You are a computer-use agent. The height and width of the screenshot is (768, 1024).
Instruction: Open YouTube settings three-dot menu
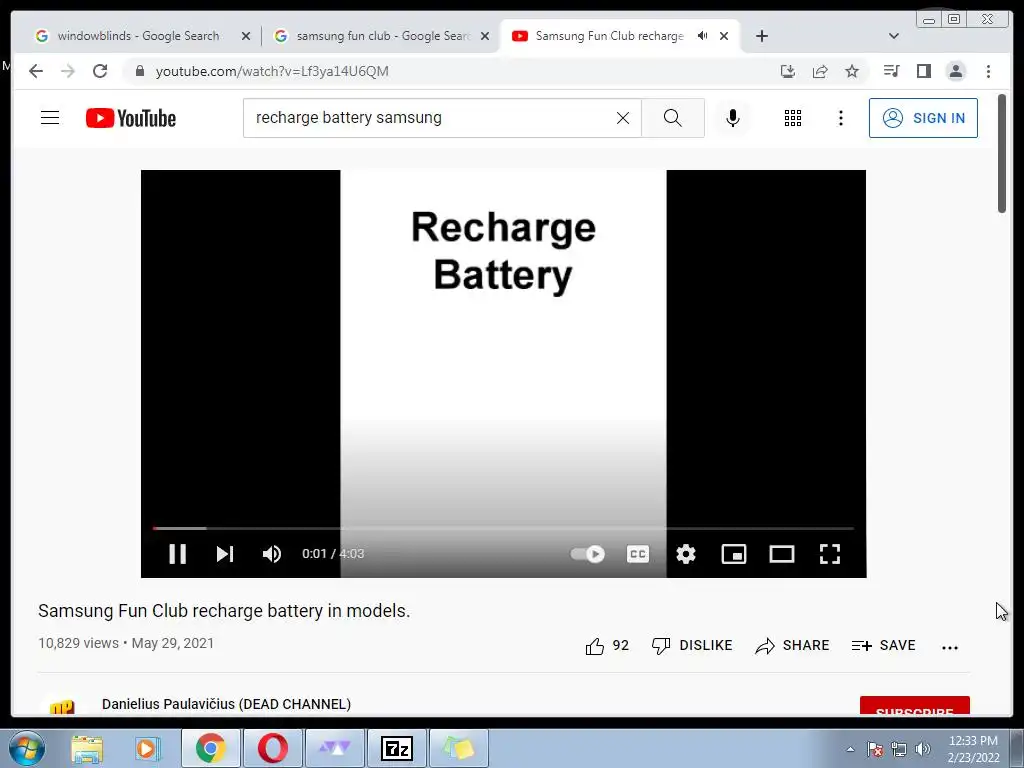coord(840,118)
